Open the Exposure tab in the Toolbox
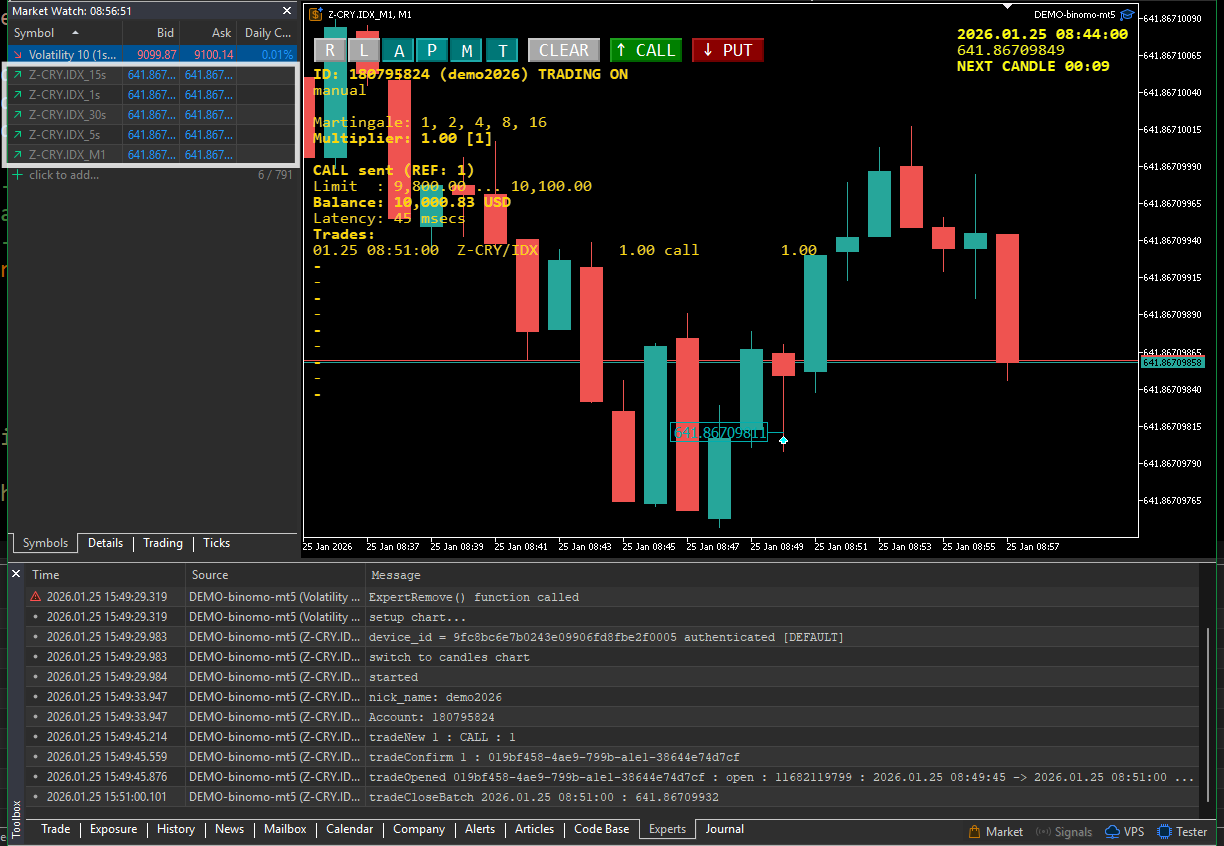1224x846 pixels. pos(114,829)
